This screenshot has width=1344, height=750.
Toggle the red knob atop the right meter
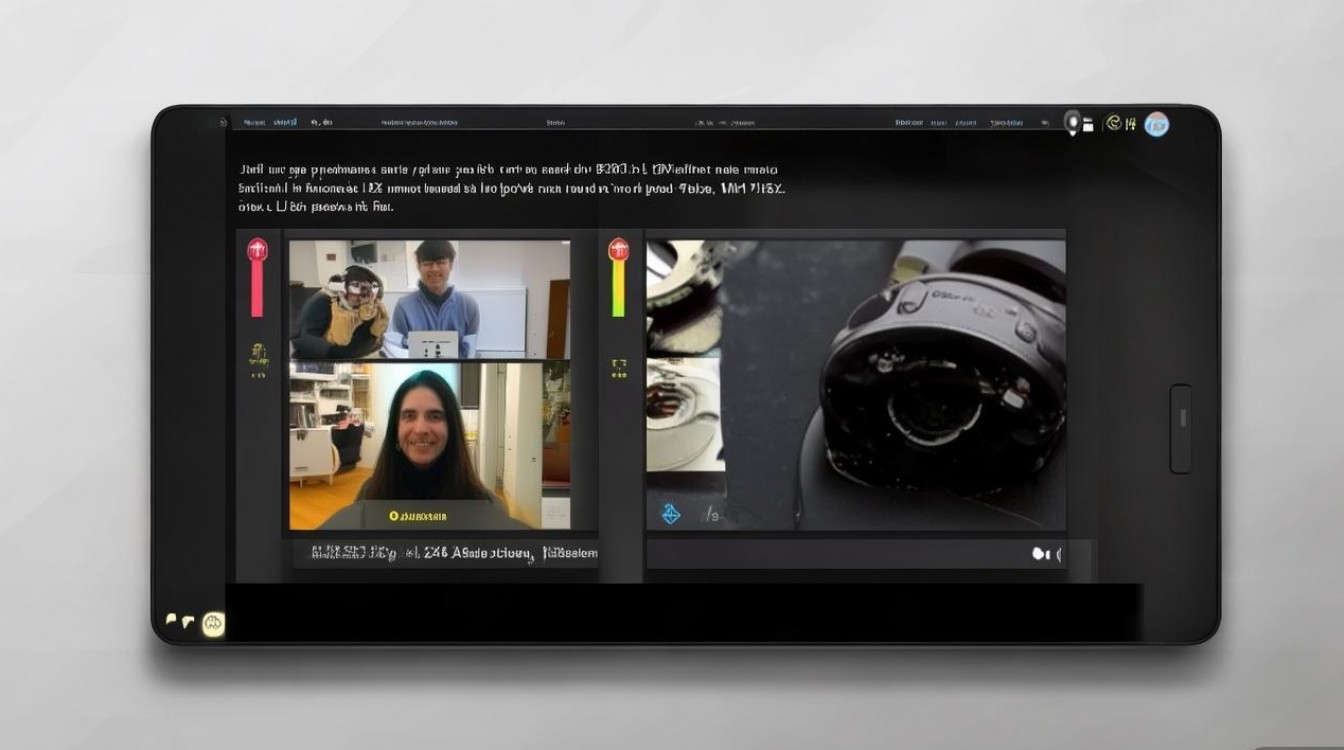618,248
